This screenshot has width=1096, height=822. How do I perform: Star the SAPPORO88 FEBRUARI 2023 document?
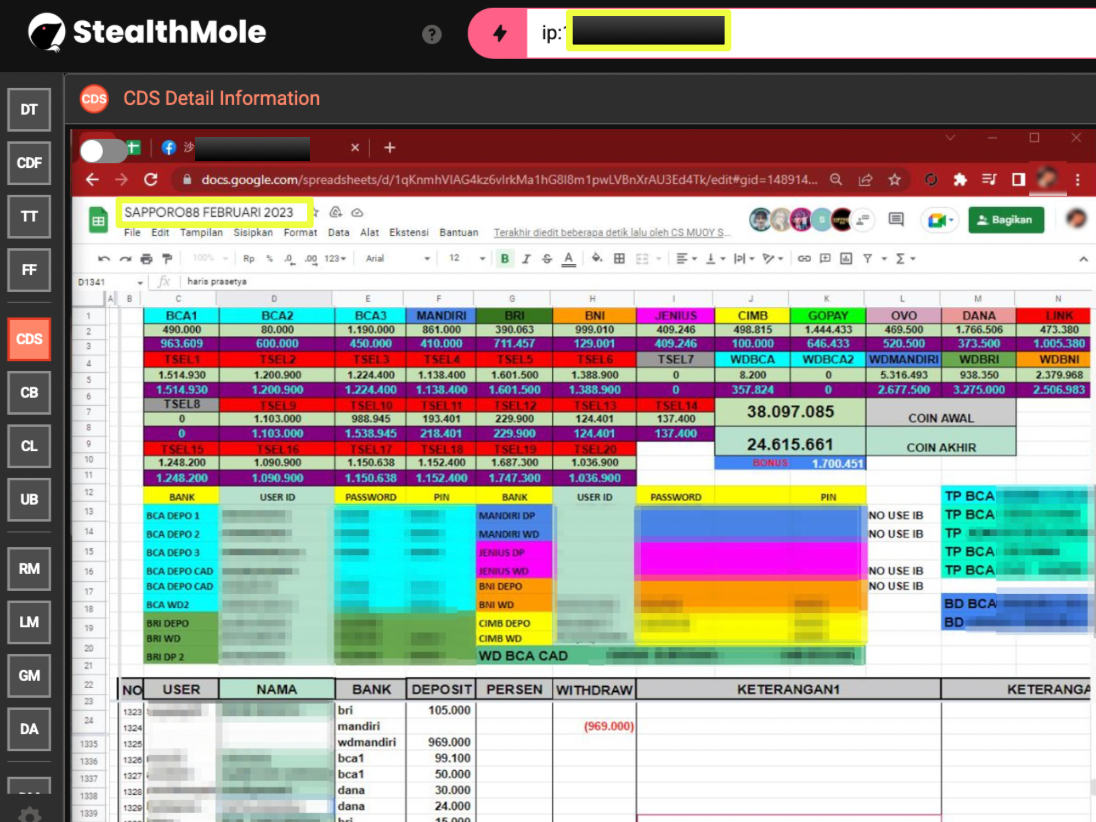click(x=316, y=212)
